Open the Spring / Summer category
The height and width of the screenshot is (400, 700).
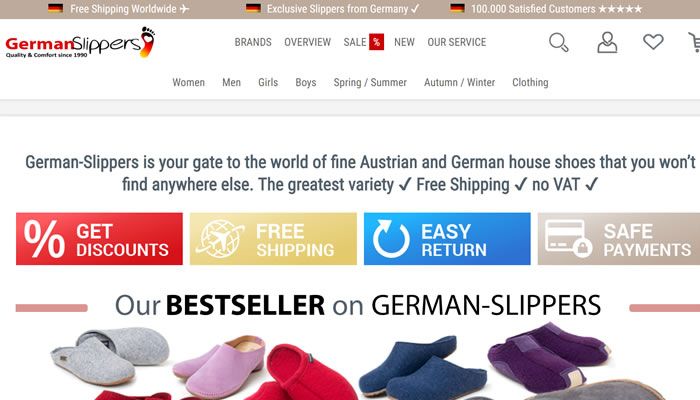pyautogui.click(x=370, y=83)
